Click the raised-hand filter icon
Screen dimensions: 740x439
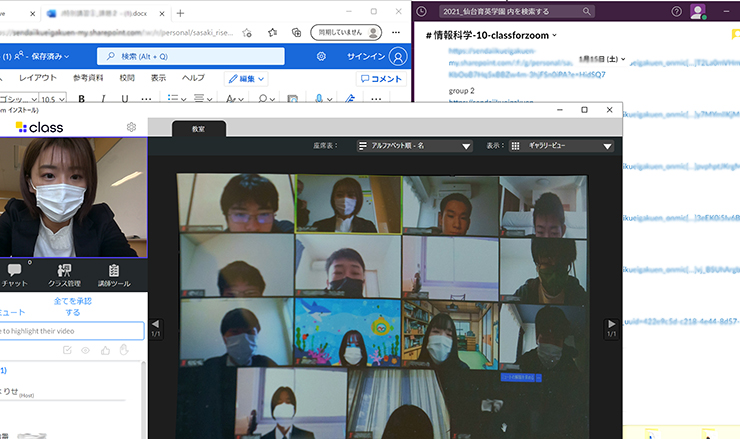click(x=124, y=350)
